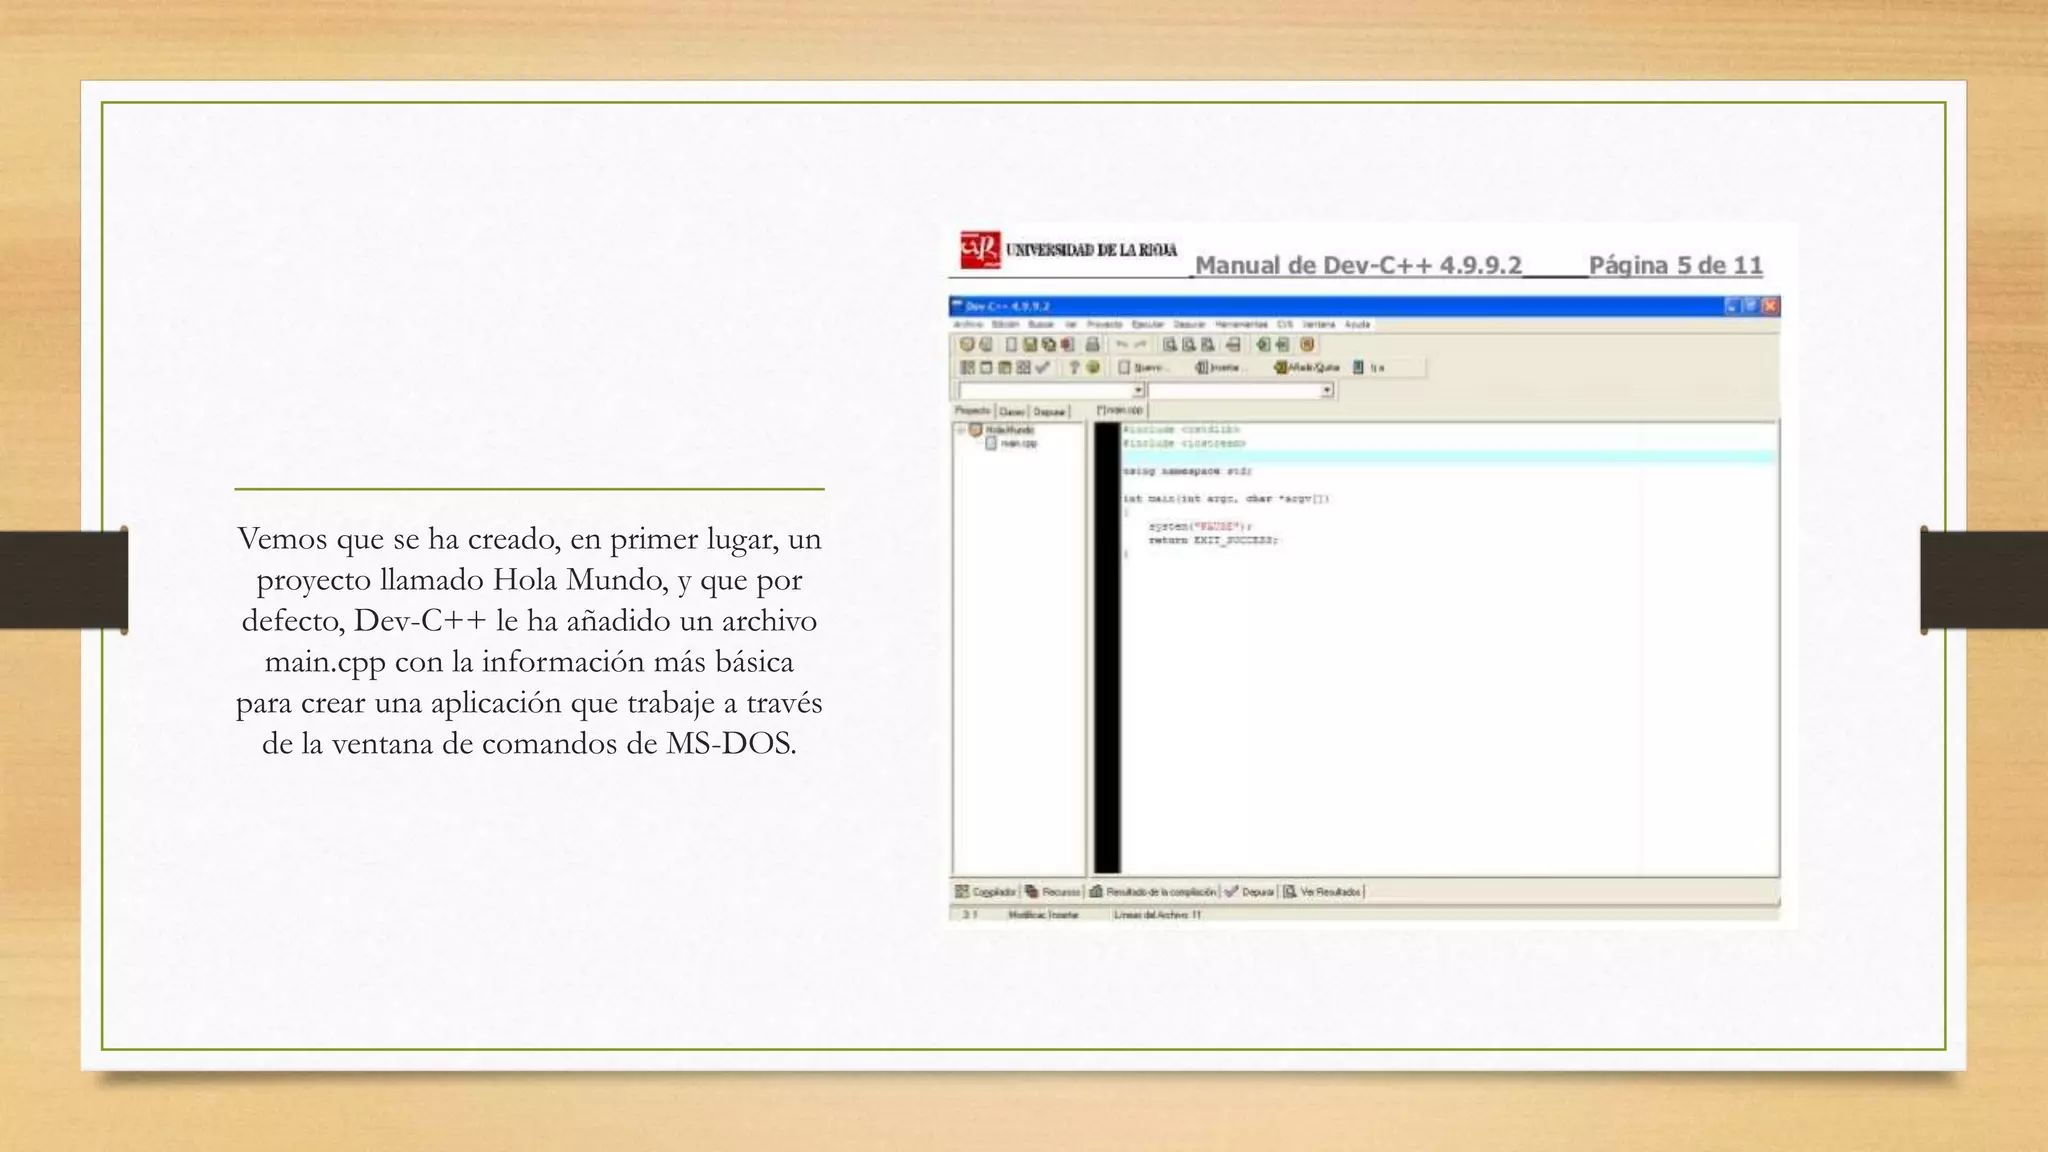The height and width of the screenshot is (1152, 2048).
Task: Click the Help question mark icon
Action: coord(1074,367)
